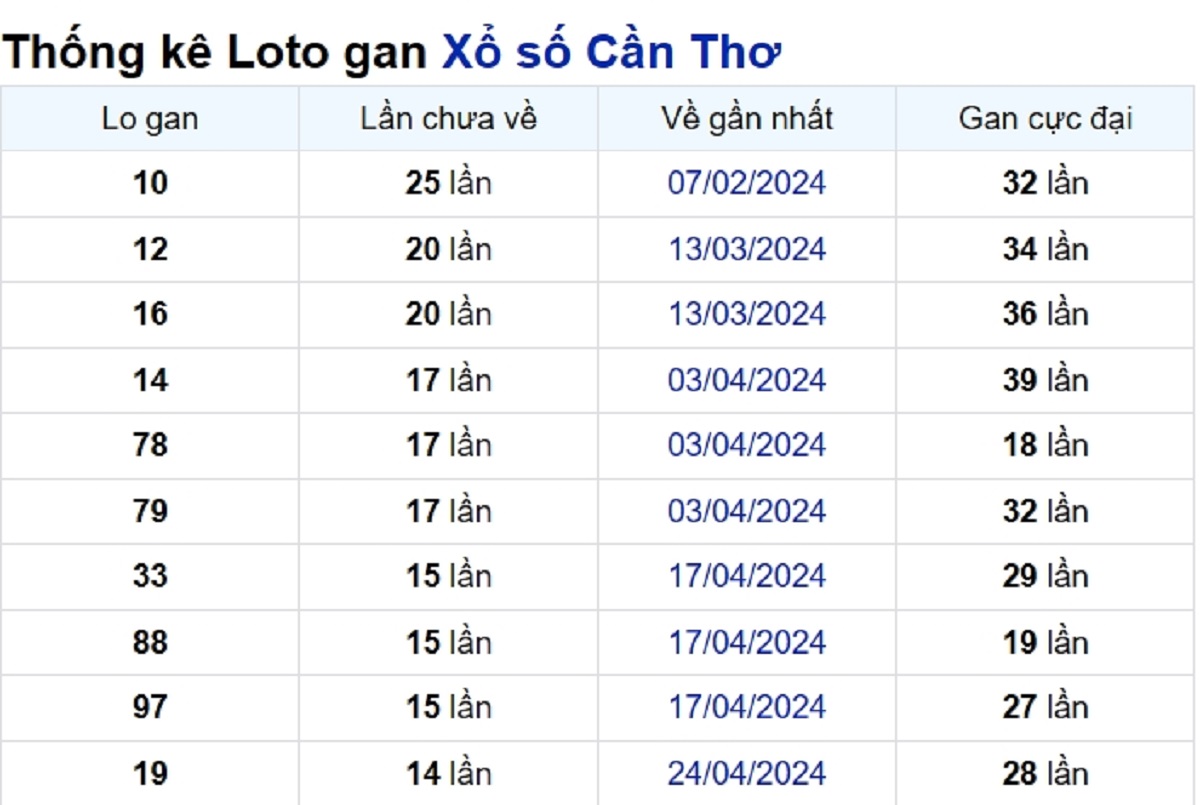Select the Lo gan column header
This screenshot has height=805, width=1200.
(150, 118)
